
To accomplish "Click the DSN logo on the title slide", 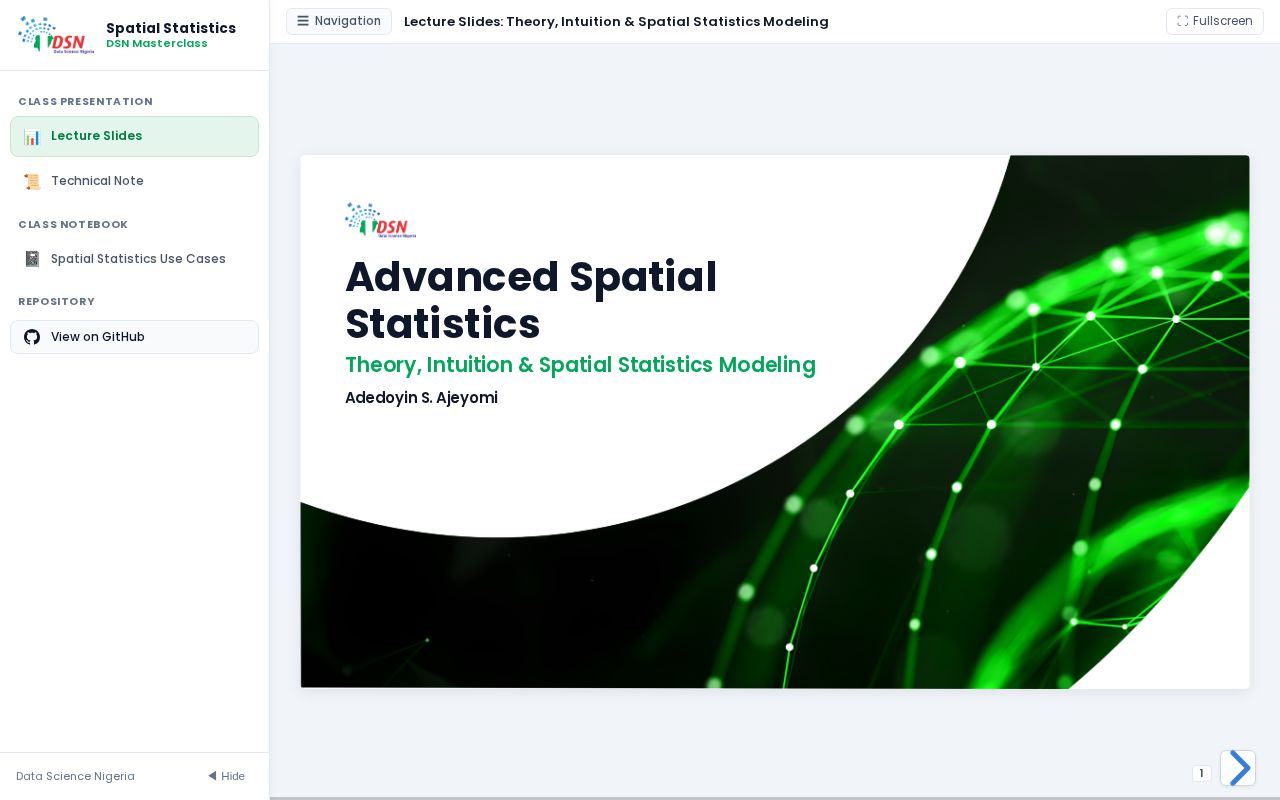I will [x=380, y=220].
